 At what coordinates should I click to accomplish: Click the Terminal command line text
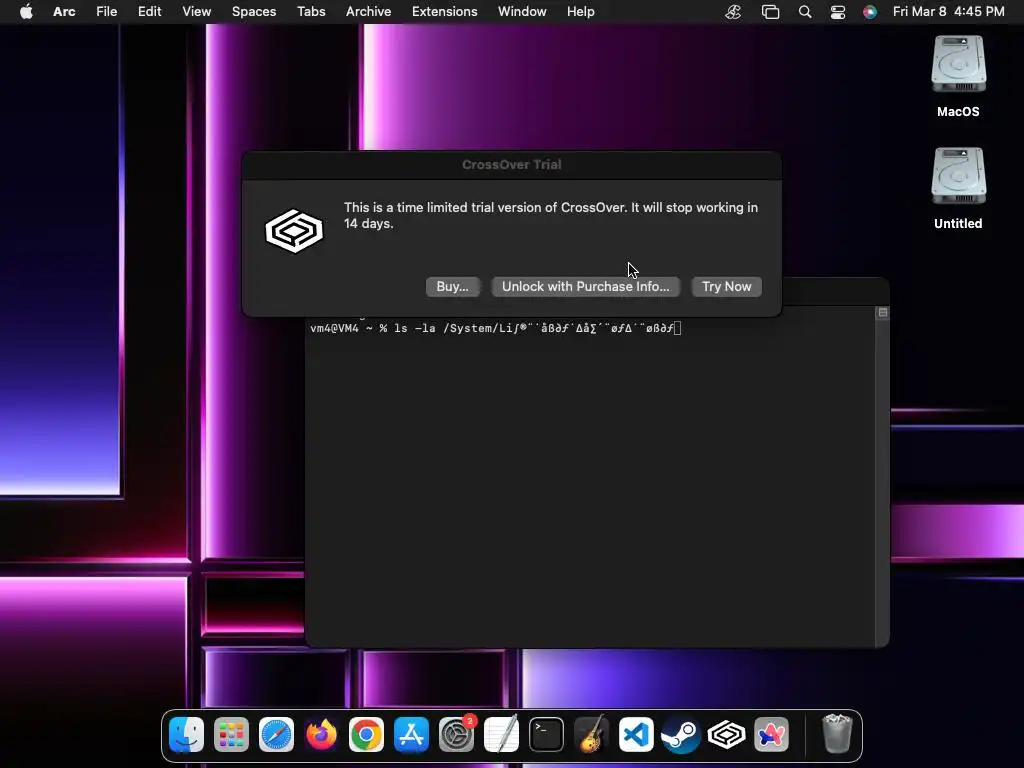pyautogui.click(x=495, y=328)
